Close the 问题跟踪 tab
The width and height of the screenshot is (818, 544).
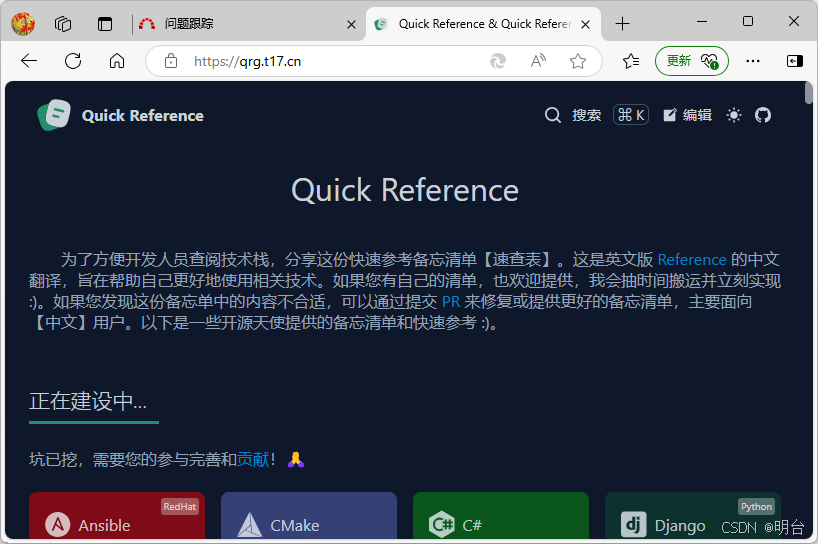(351, 25)
